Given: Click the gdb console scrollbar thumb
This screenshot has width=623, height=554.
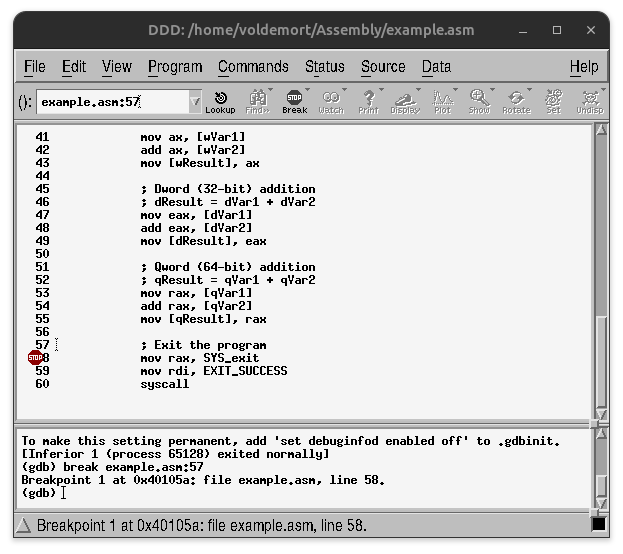Looking at the screenshot, I should click(x=602, y=486).
